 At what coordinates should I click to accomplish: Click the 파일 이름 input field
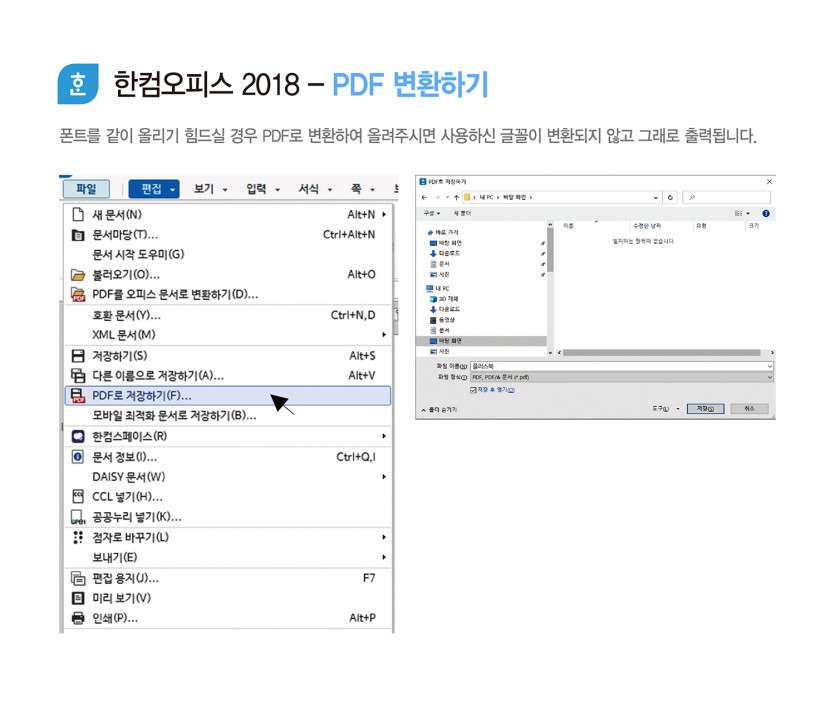click(621, 366)
